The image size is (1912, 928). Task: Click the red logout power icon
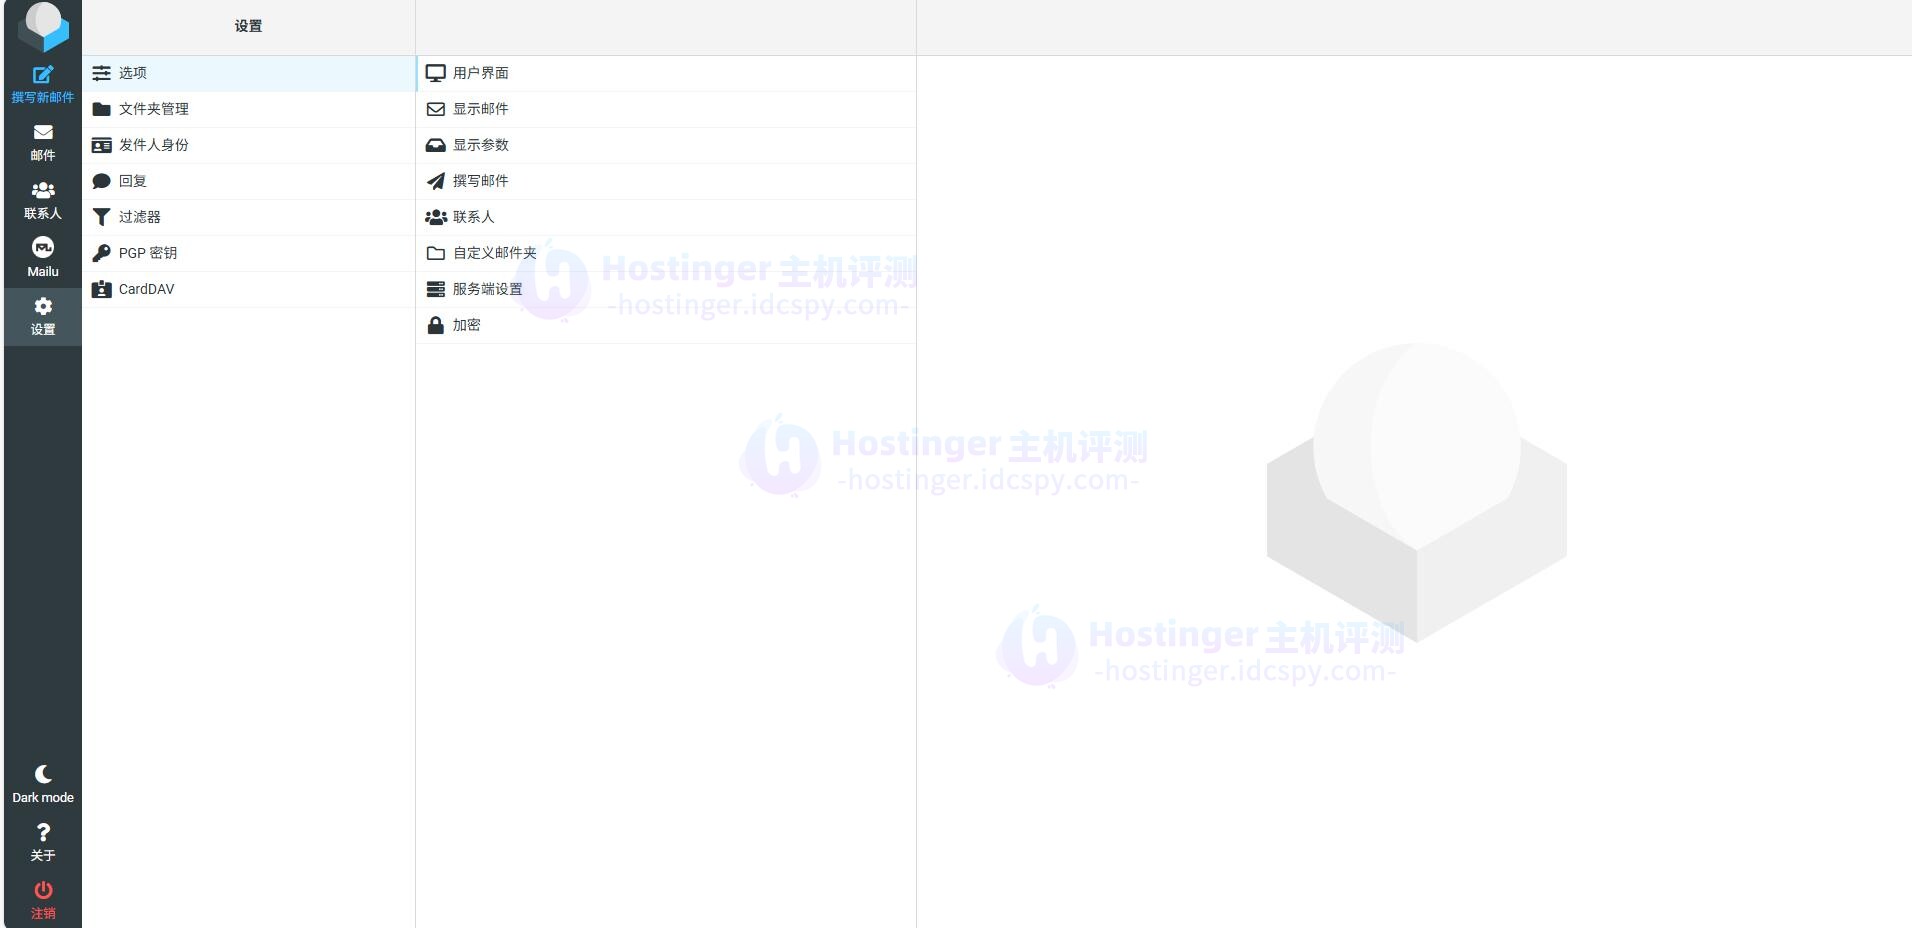[x=42, y=891]
